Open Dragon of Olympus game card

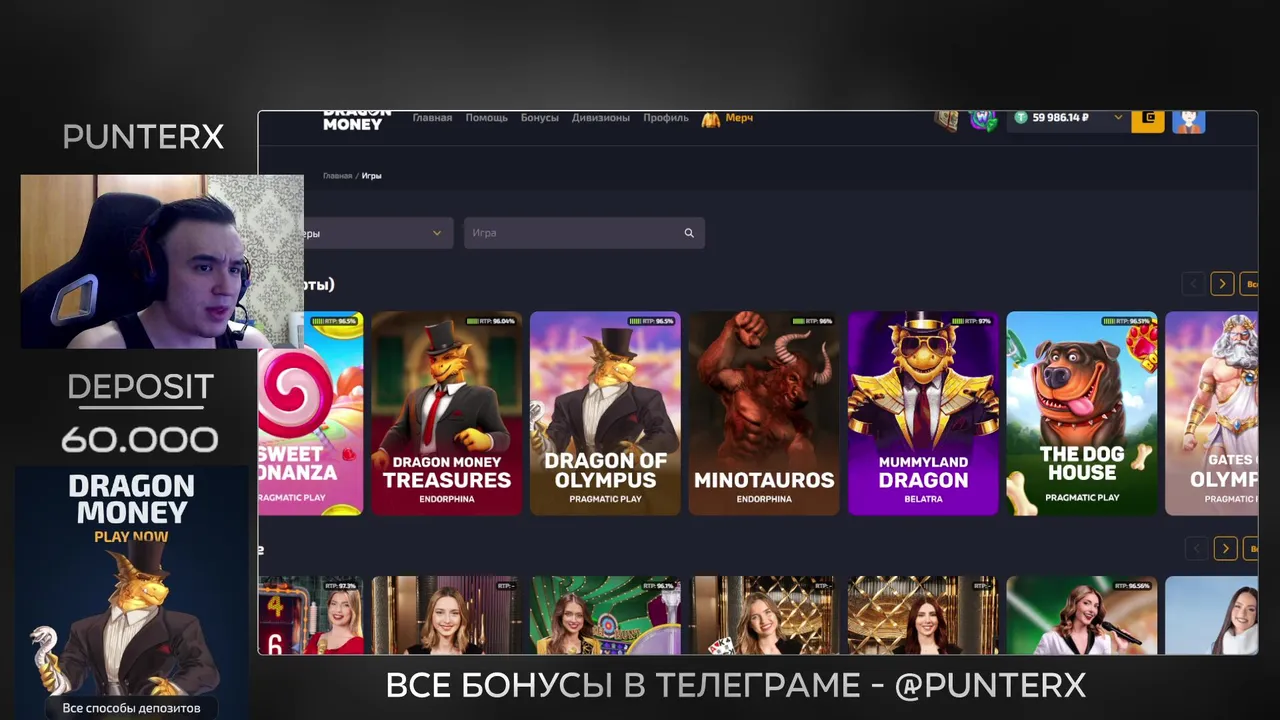point(605,413)
